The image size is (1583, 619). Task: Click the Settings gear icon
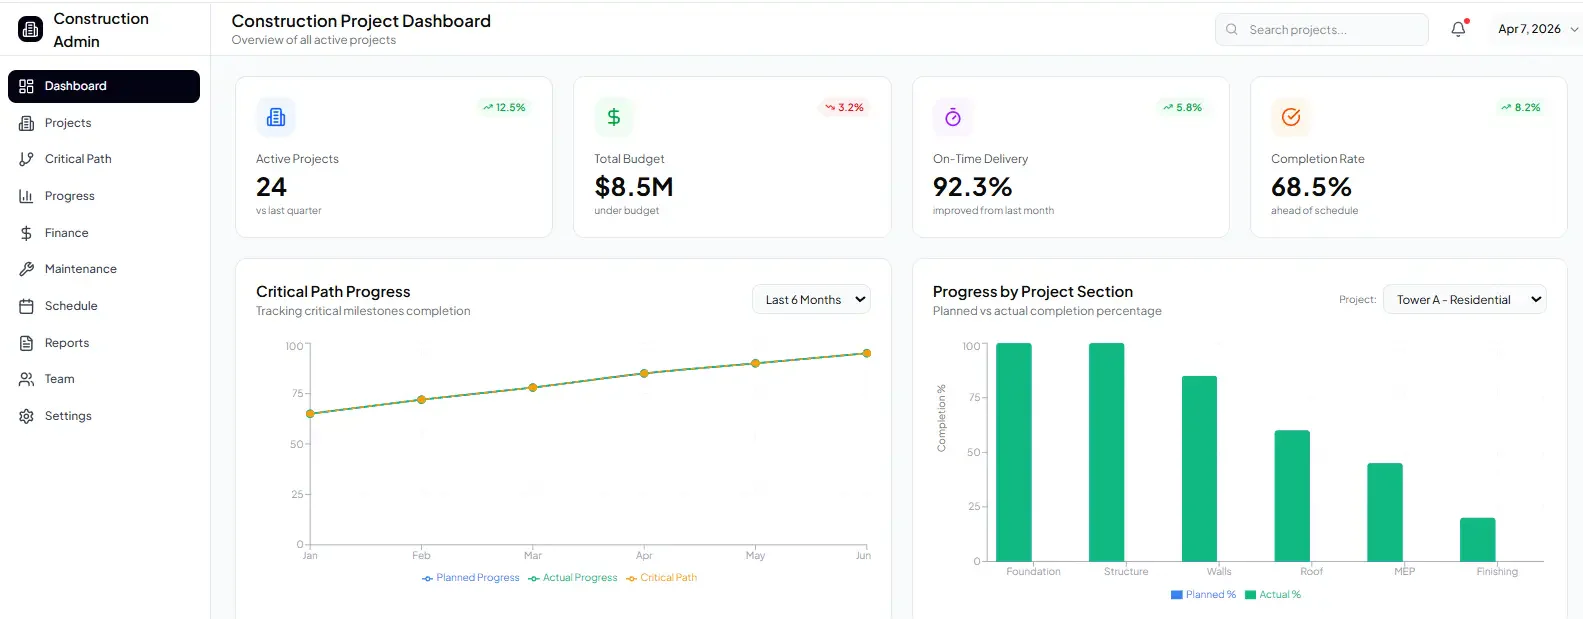point(26,416)
